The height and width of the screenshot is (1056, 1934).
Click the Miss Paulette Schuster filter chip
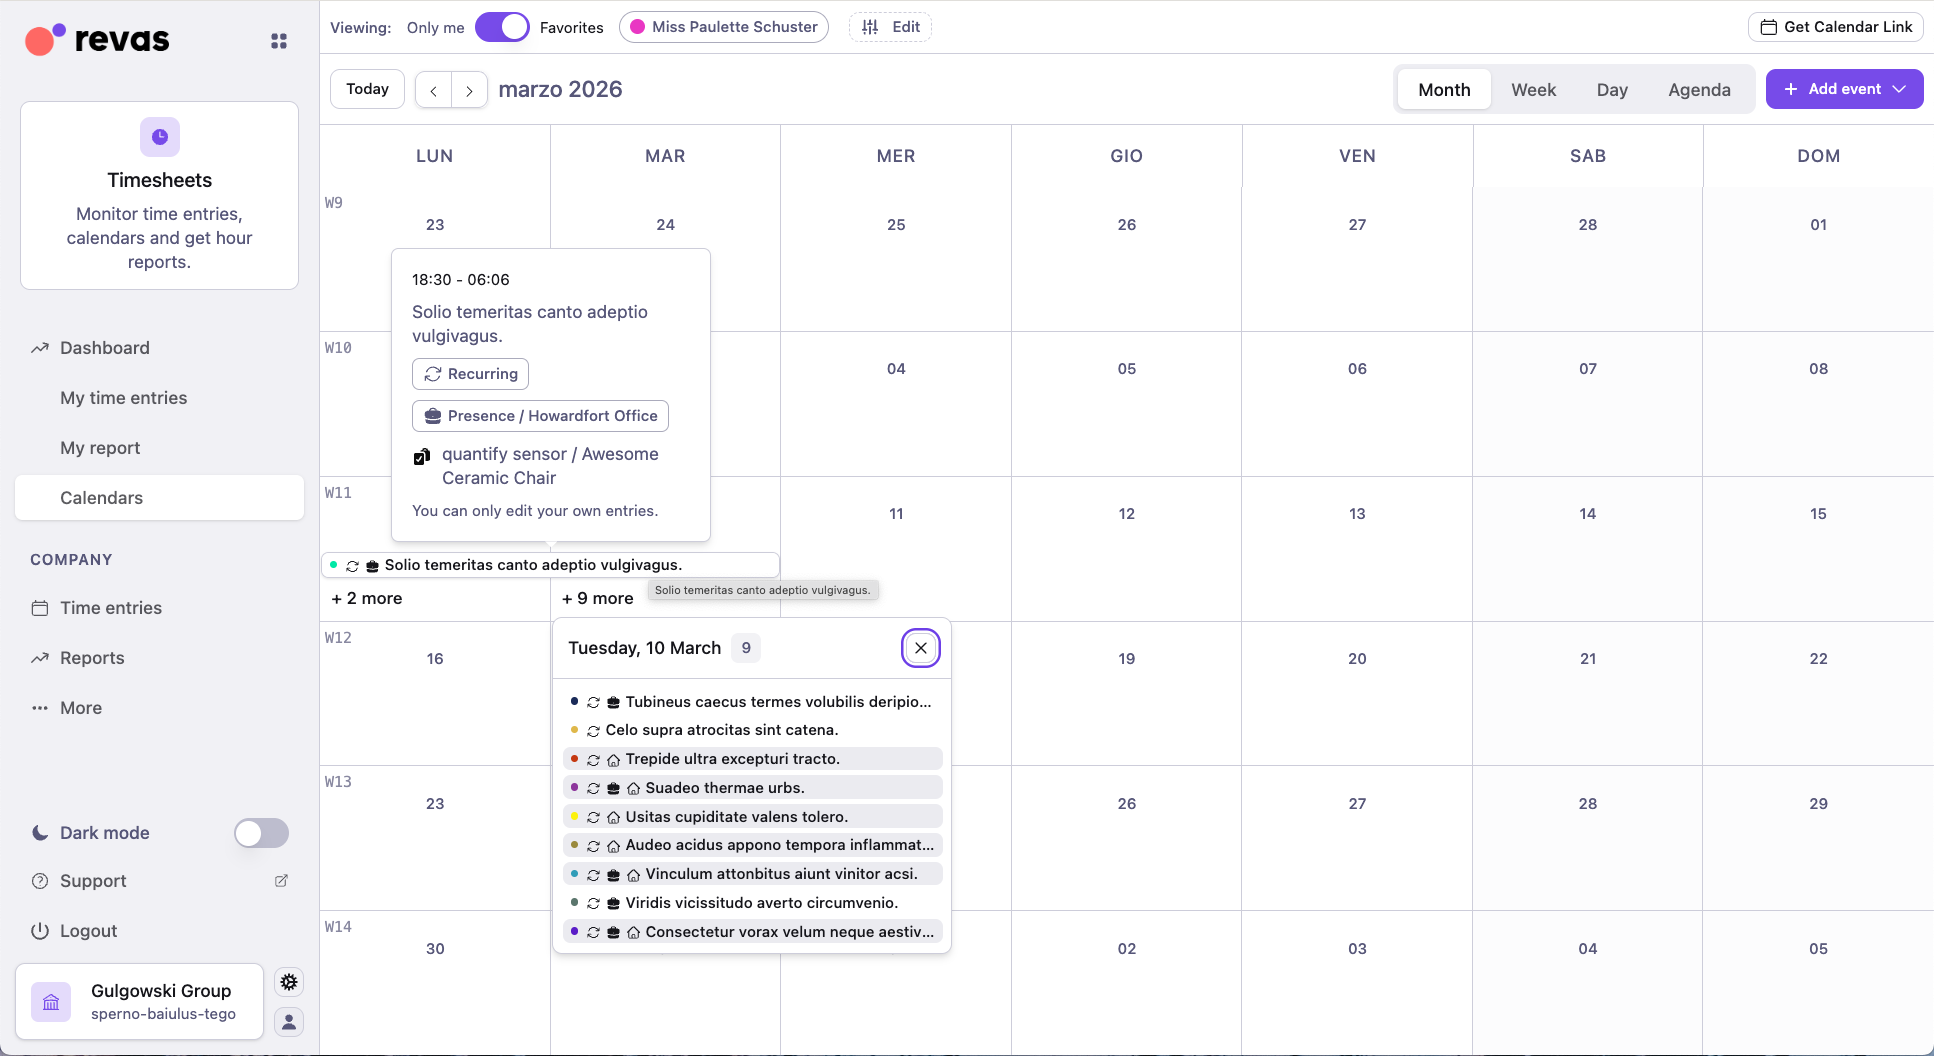(724, 27)
